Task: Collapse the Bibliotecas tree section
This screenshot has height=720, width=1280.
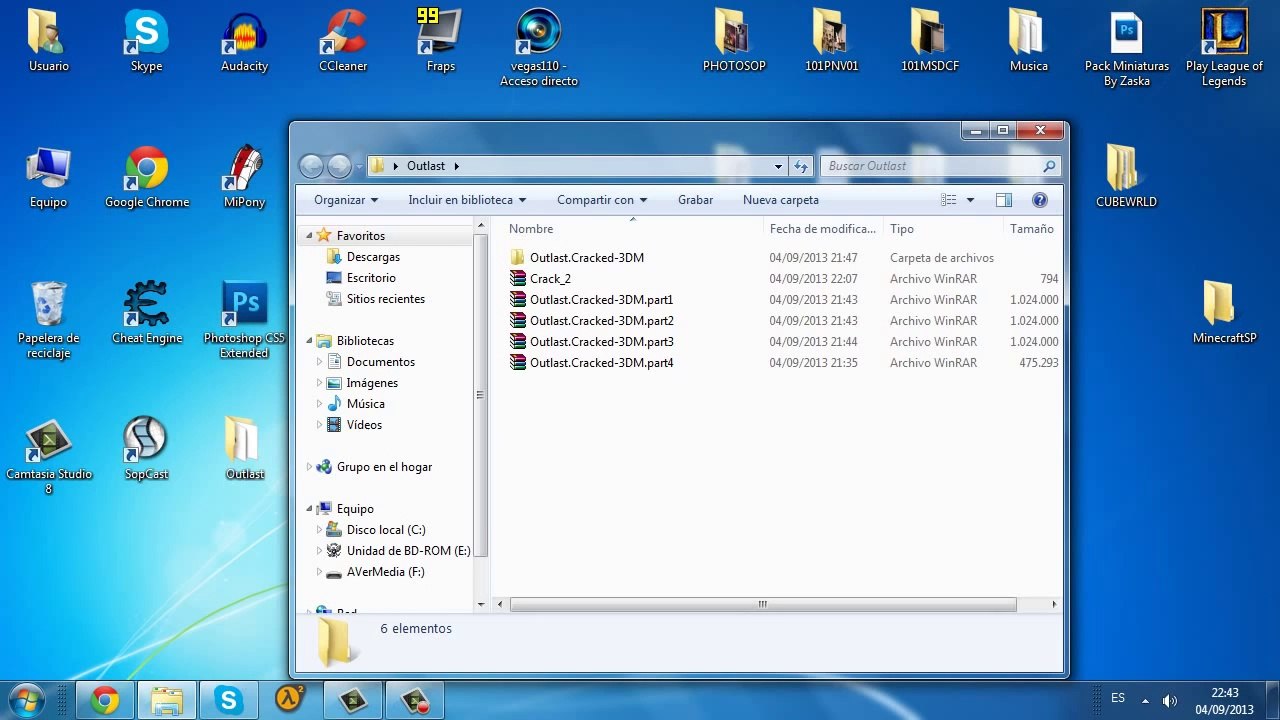Action: [x=309, y=341]
